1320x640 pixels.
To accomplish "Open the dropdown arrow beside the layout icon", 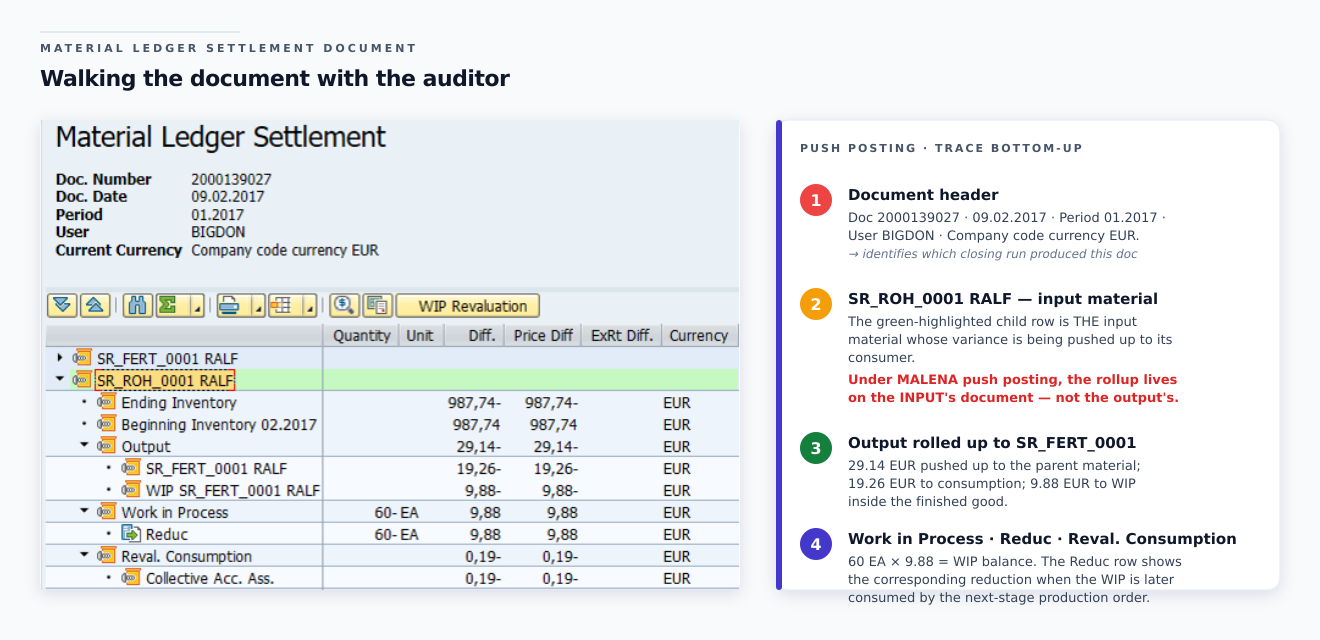I will [310, 305].
